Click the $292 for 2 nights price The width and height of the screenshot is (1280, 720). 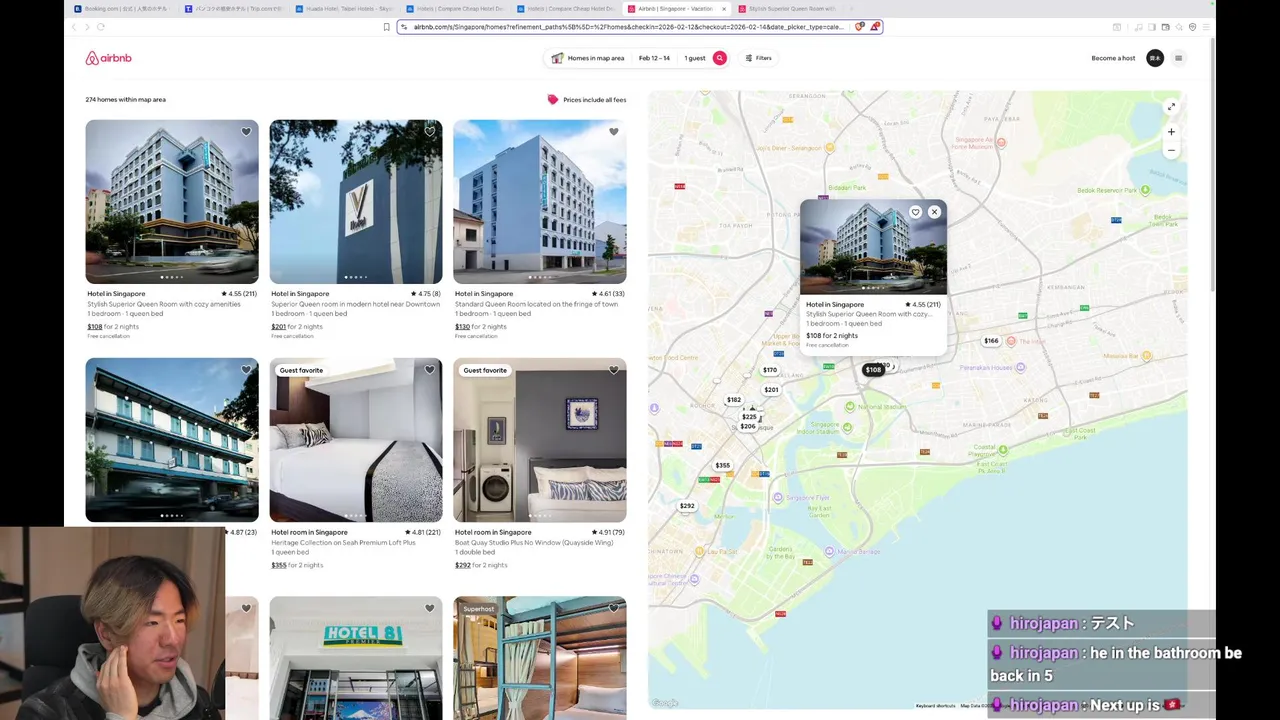click(481, 565)
